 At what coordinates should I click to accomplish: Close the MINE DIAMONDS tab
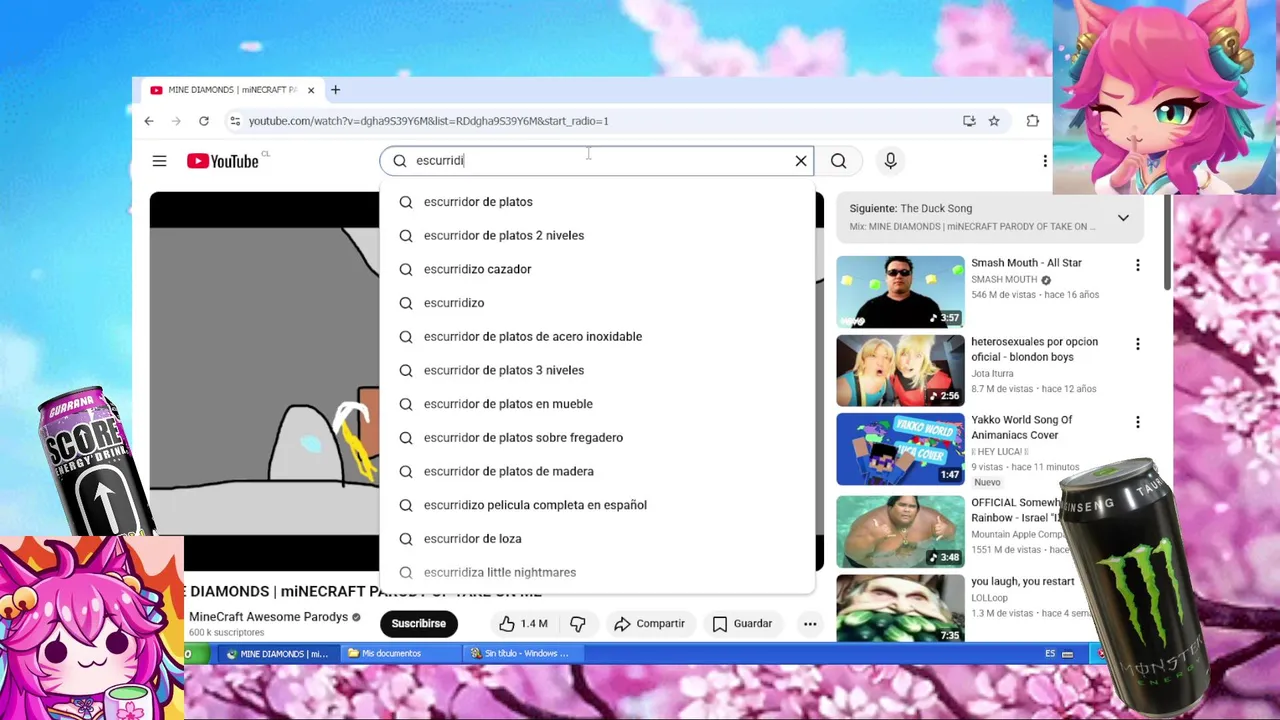coord(311,90)
